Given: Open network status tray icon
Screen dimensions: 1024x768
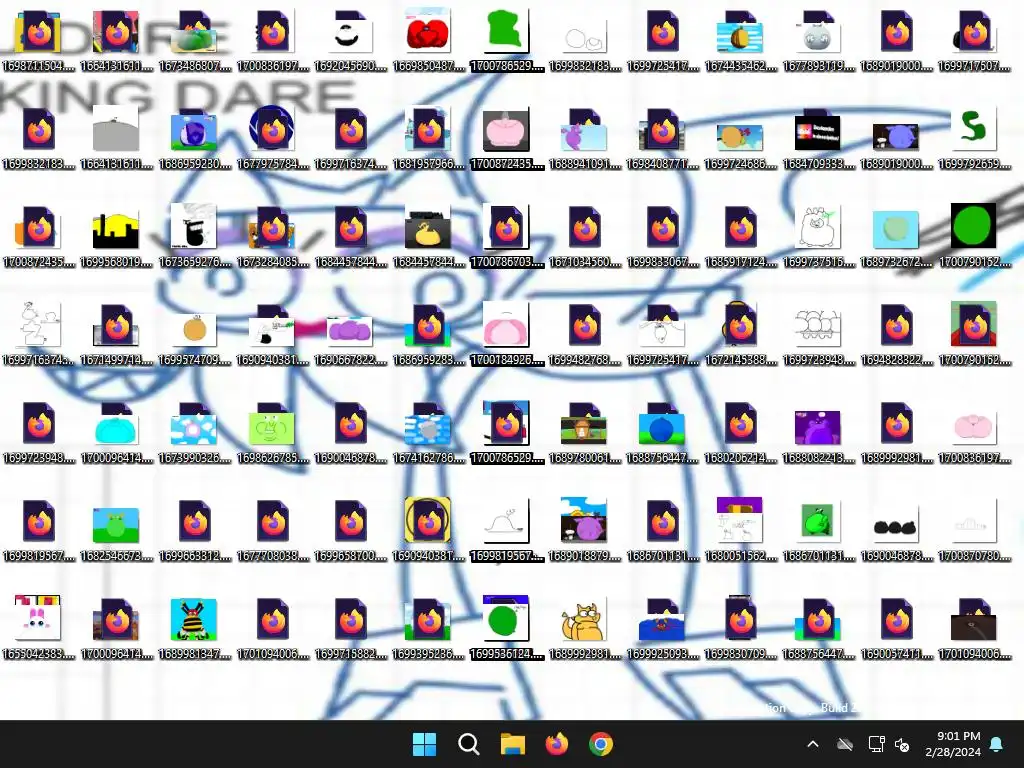Looking at the screenshot, I should coord(876,744).
